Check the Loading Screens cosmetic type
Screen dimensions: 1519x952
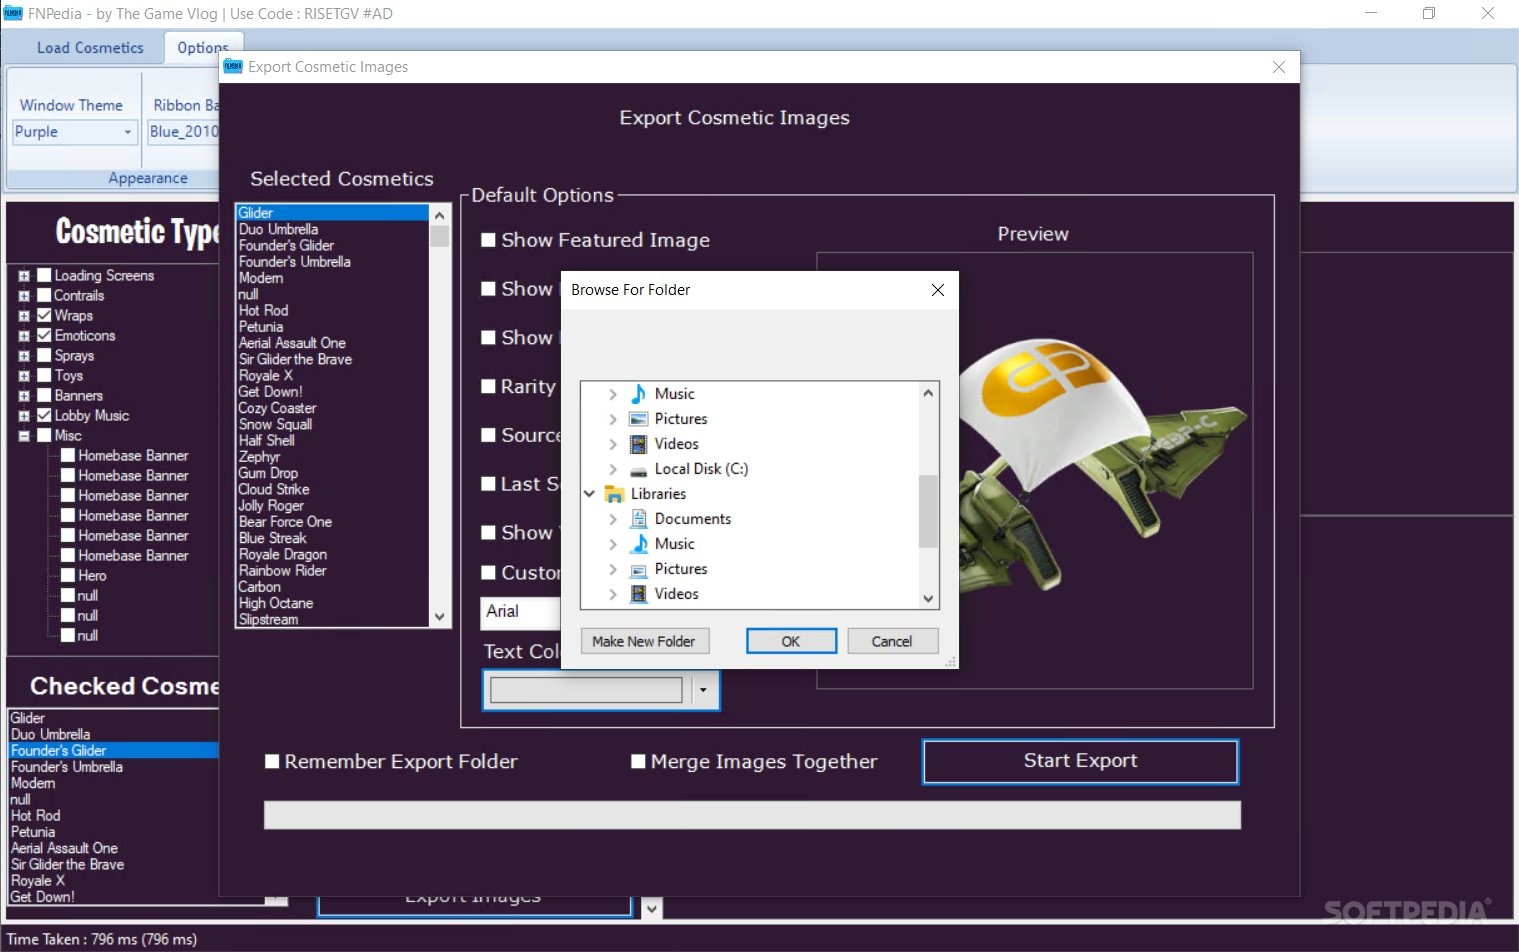click(x=44, y=275)
